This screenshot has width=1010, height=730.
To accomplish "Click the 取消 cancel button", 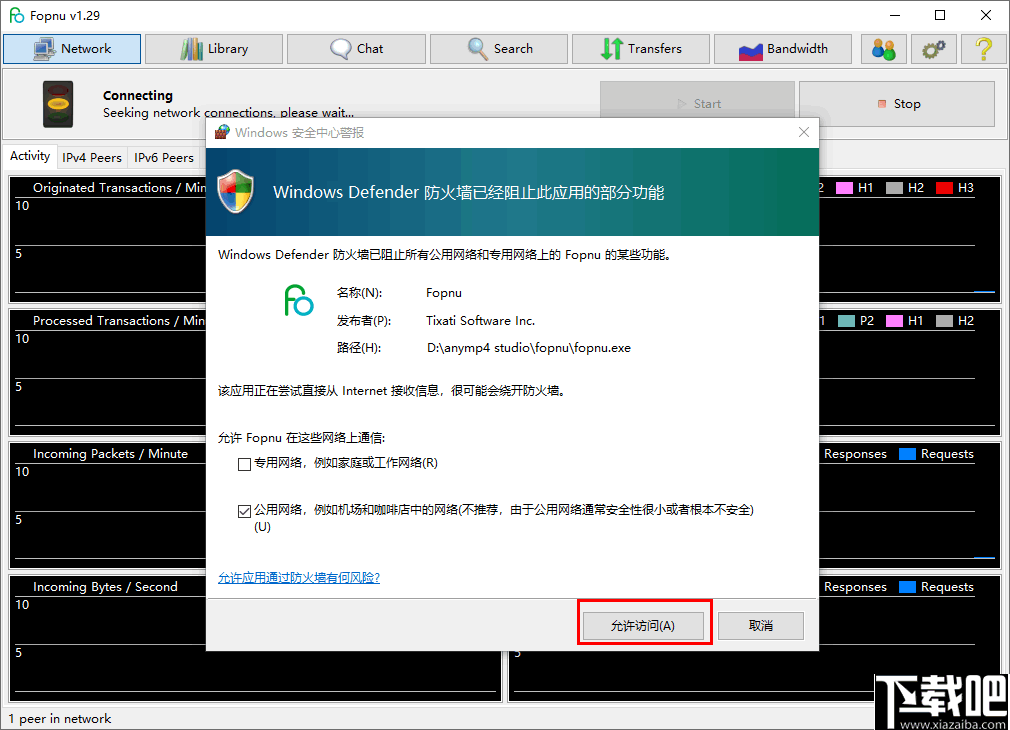I will [760, 625].
